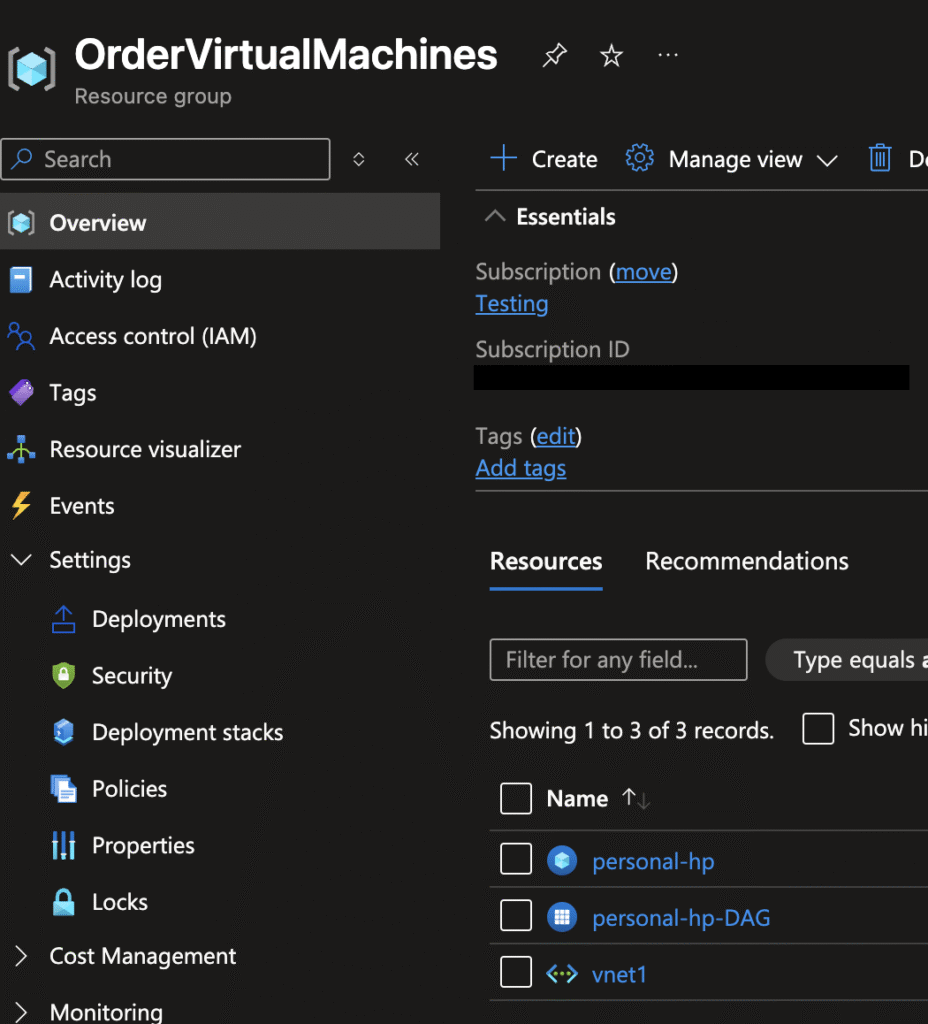Click the personal-hp-DAG resource icon
Image resolution: width=928 pixels, height=1024 pixels.
coord(562,917)
